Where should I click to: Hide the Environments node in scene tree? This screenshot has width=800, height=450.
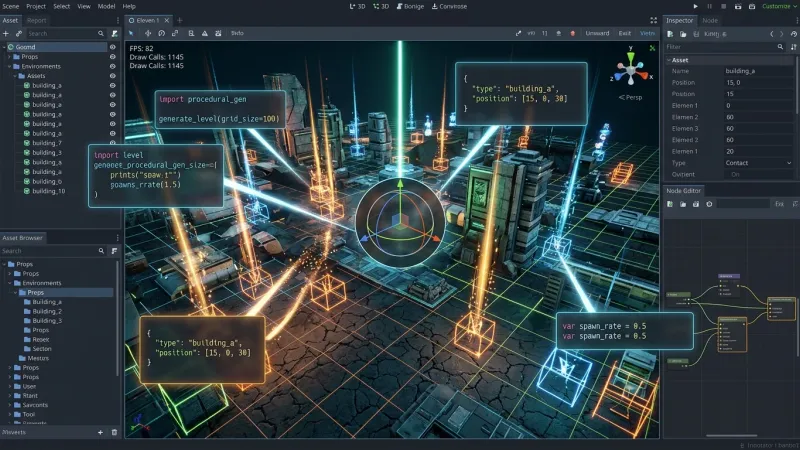tap(112, 66)
